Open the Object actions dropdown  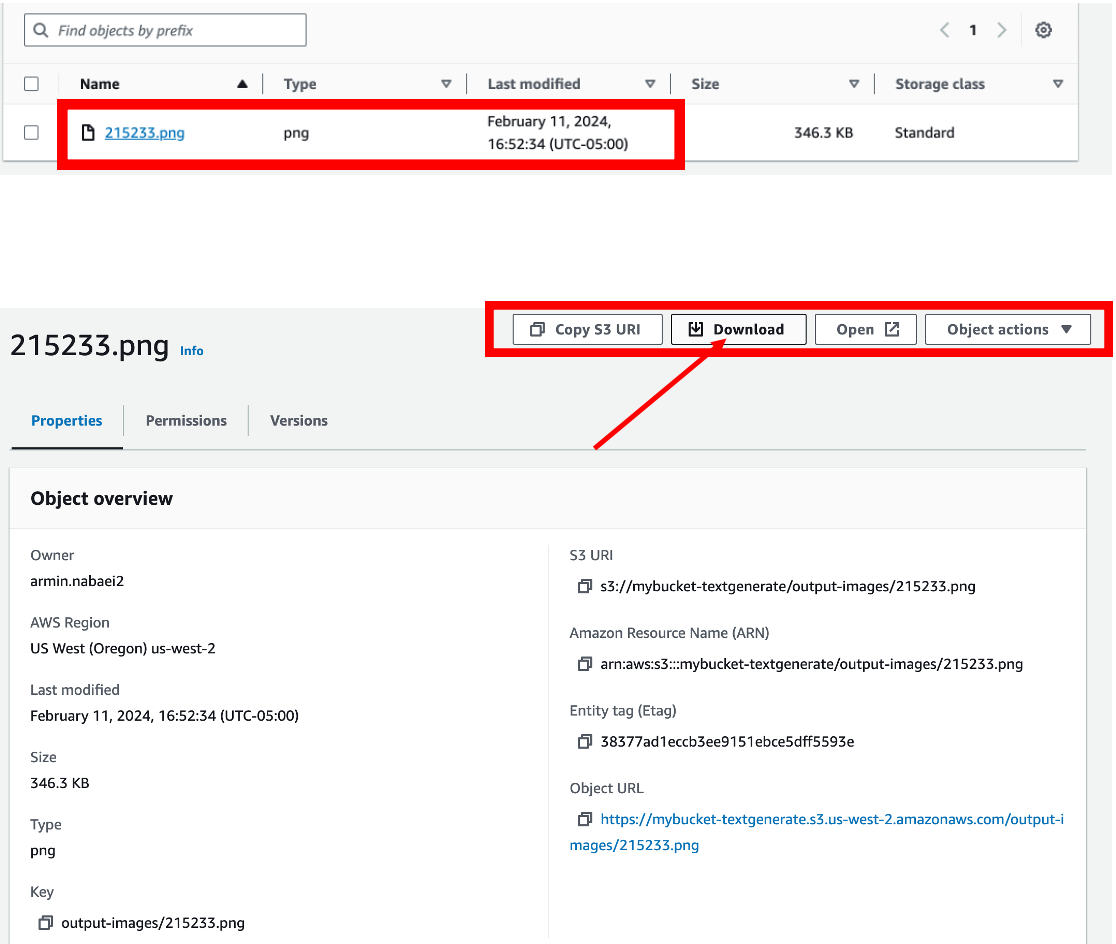click(1008, 329)
